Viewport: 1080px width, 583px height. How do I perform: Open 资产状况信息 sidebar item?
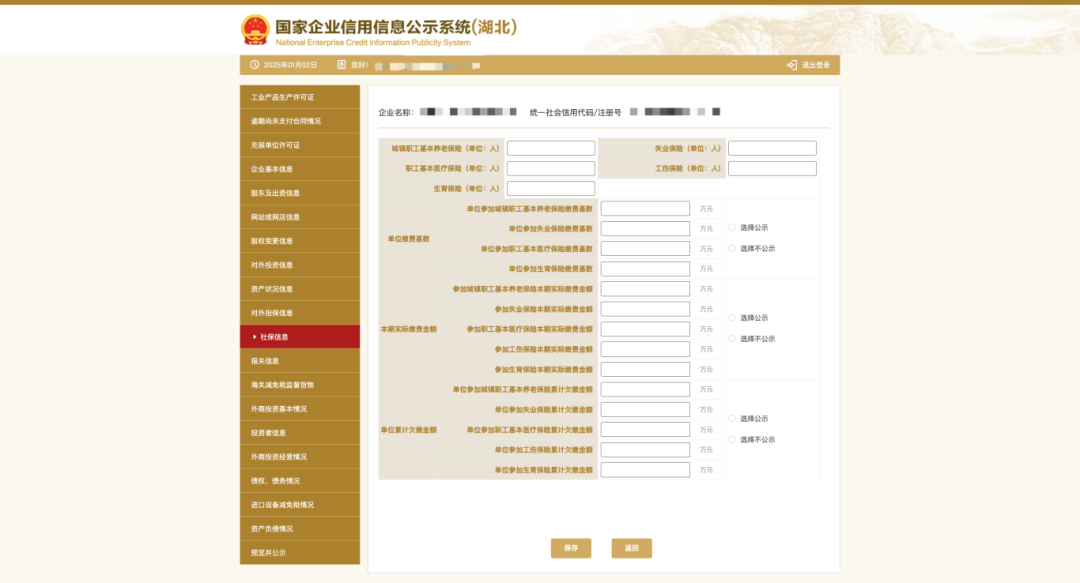coord(300,289)
